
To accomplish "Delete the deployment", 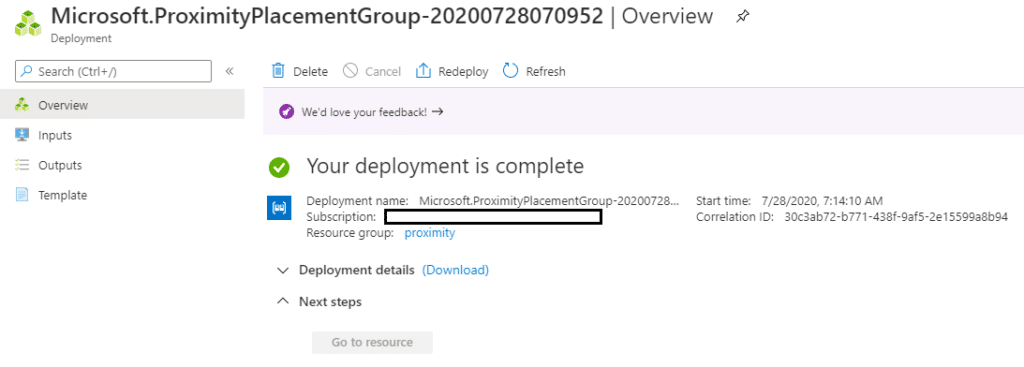I will [300, 71].
